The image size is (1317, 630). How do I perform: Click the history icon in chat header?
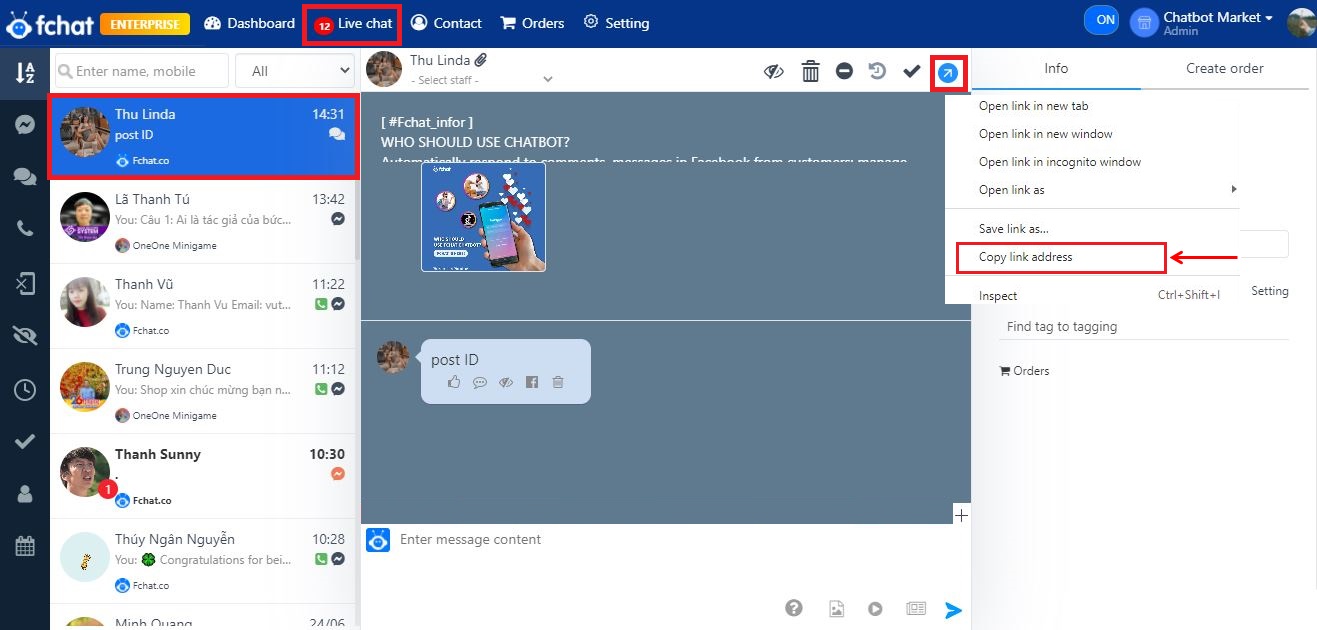(877, 71)
